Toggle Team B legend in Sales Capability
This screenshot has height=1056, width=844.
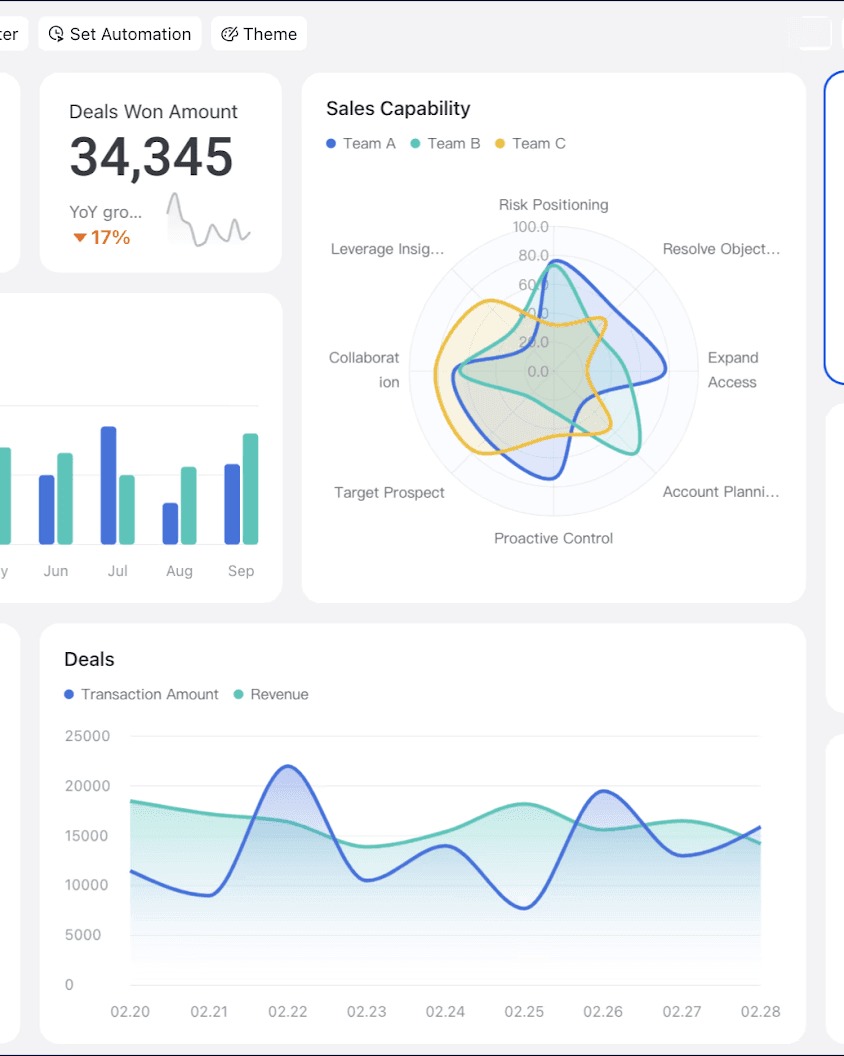coord(445,143)
